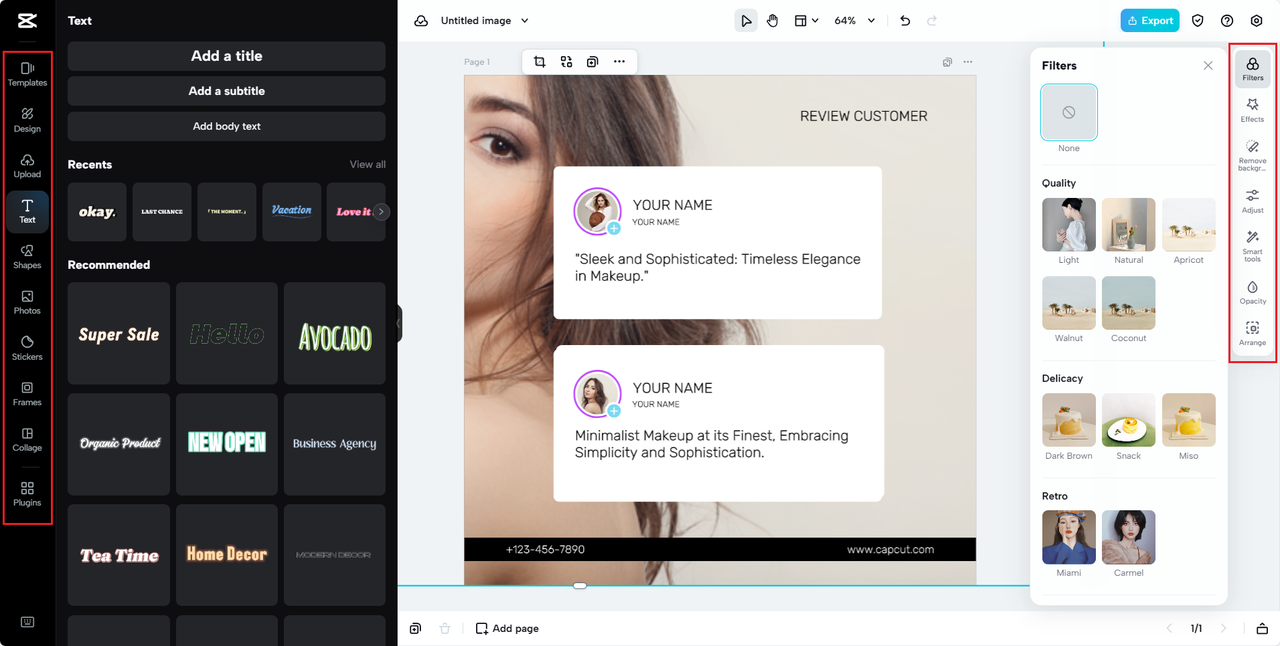Open the Photos sidebar panel
The height and width of the screenshot is (646, 1280).
[27, 302]
